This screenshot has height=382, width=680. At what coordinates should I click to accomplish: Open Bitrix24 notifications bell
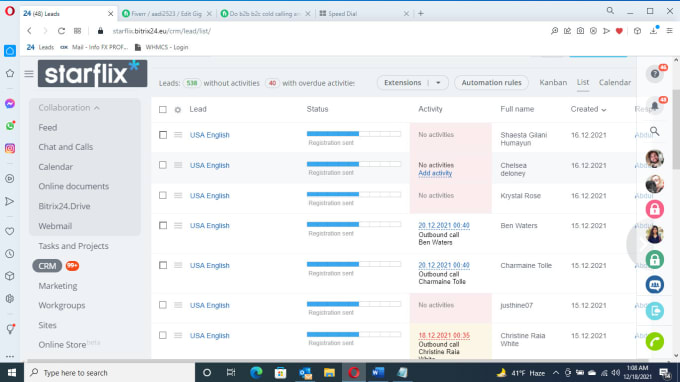(x=654, y=106)
